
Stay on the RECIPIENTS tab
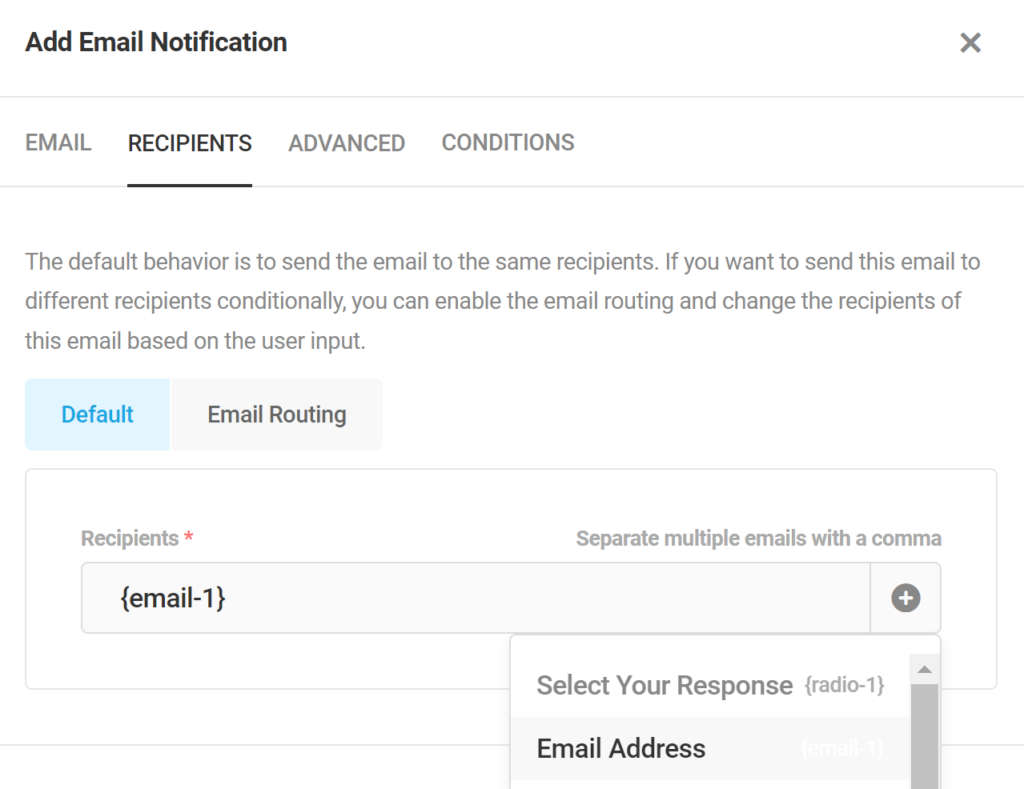pos(189,143)
